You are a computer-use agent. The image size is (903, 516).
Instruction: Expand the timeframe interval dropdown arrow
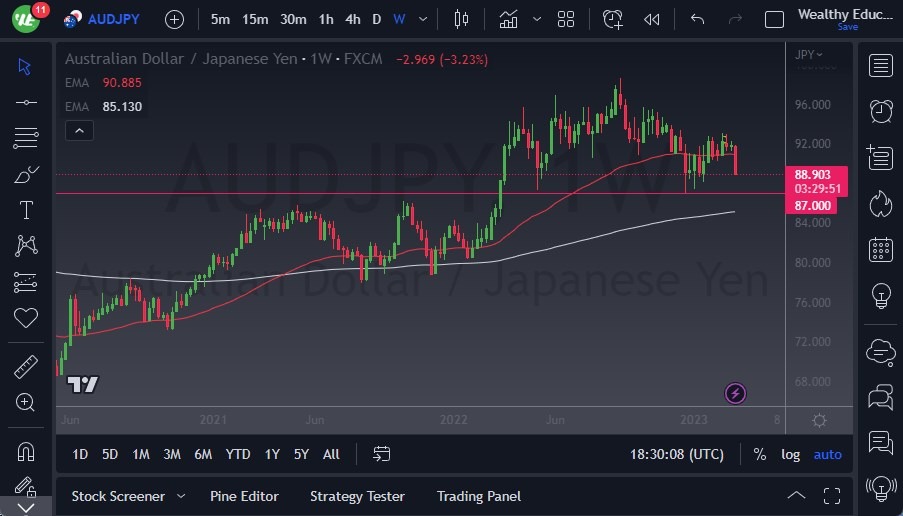point(425,19)
